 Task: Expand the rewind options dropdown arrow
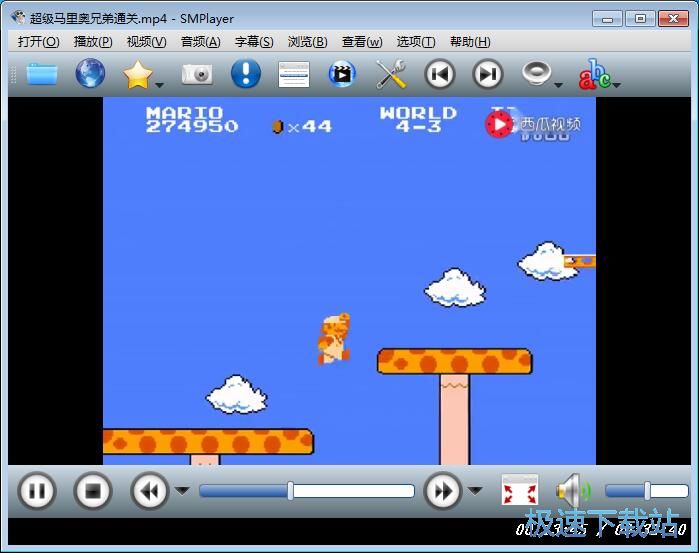(x=182, y=491)
